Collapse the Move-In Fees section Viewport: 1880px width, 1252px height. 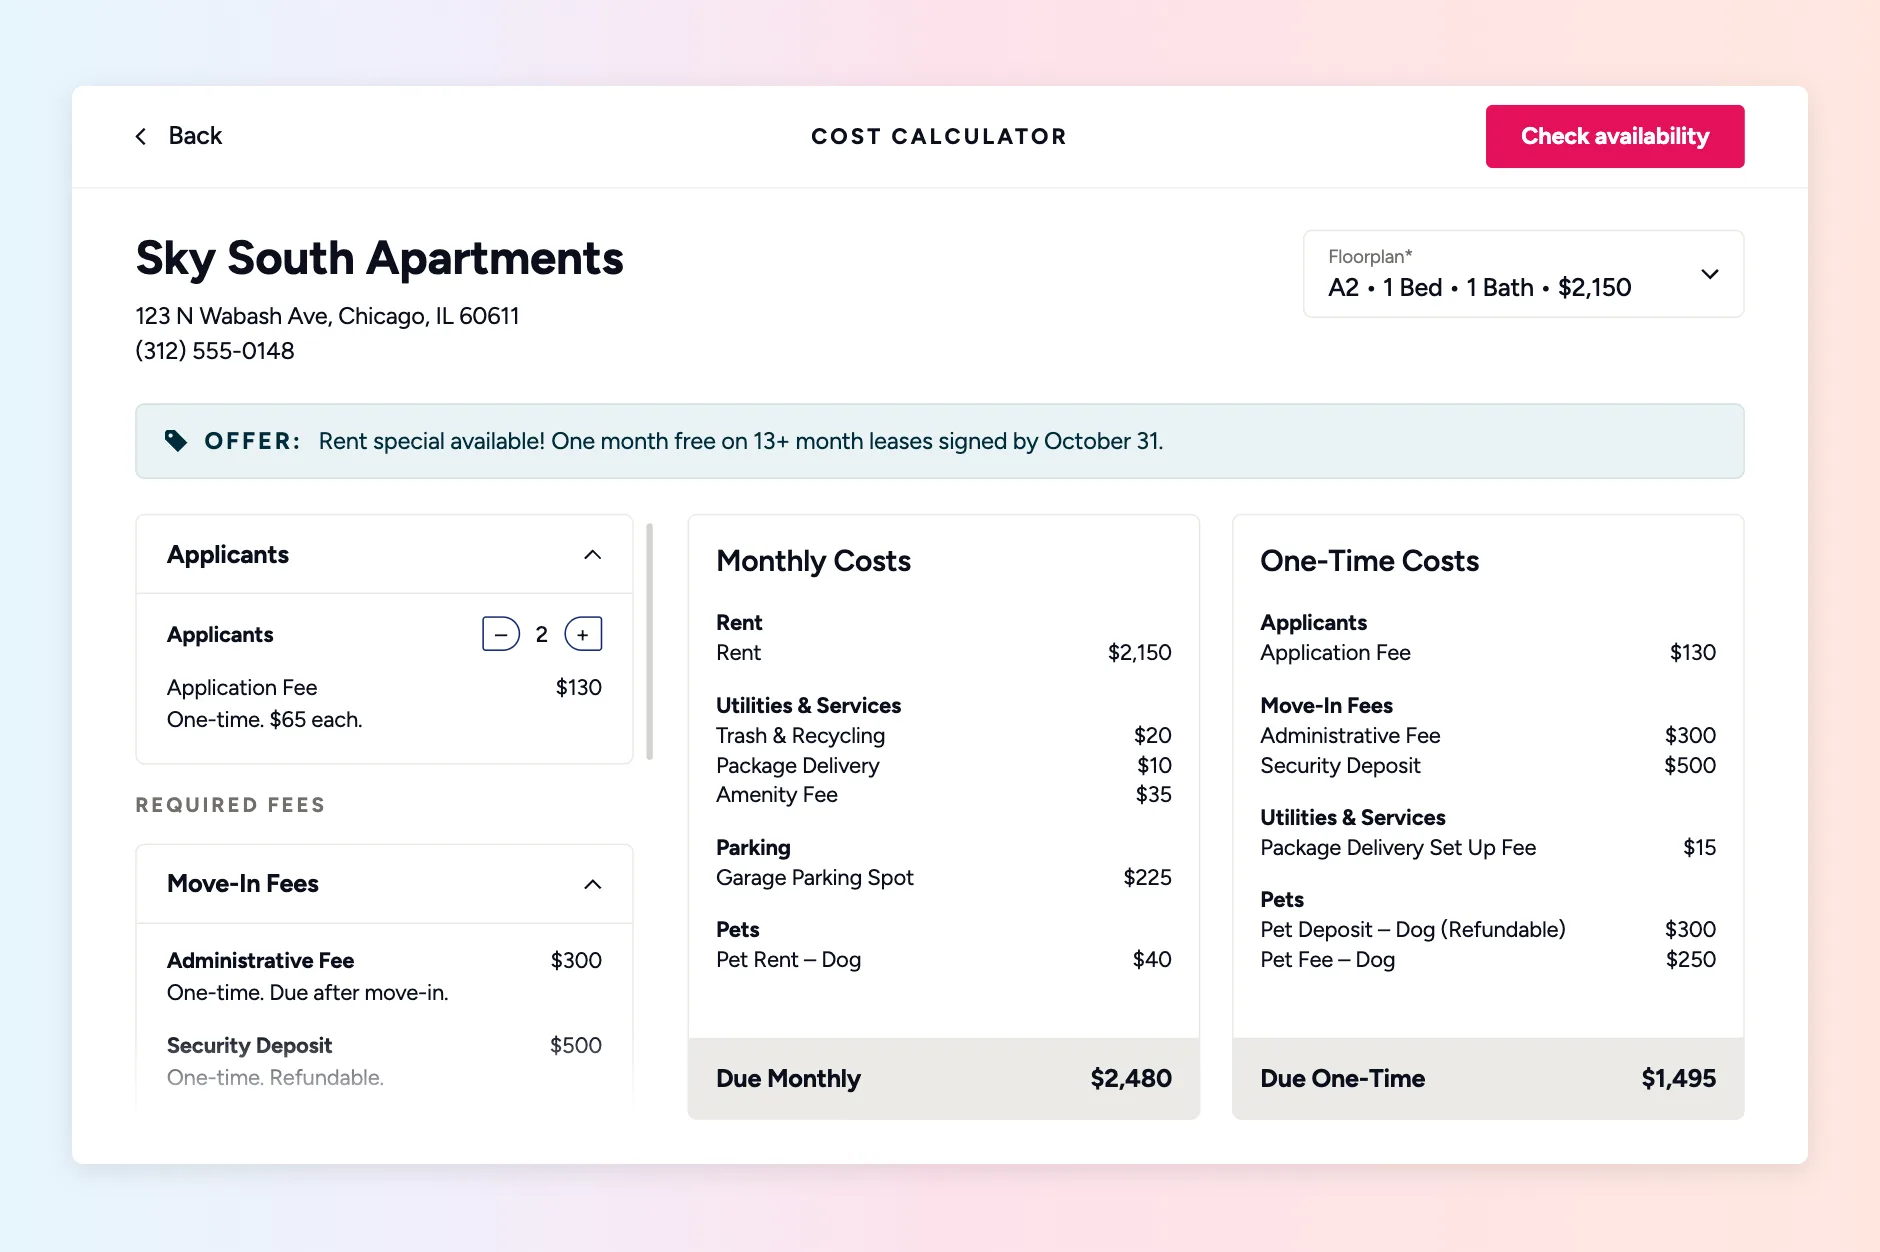592,884
